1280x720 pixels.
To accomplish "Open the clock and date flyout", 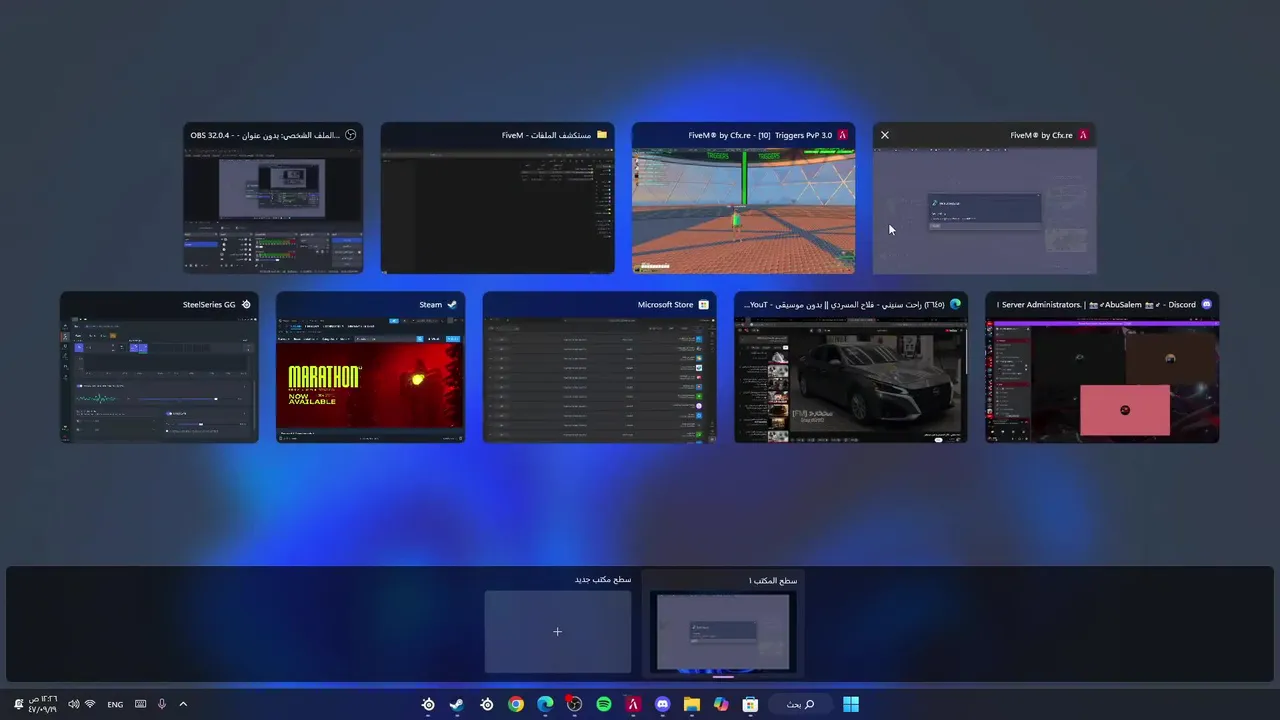I will 44,704.
